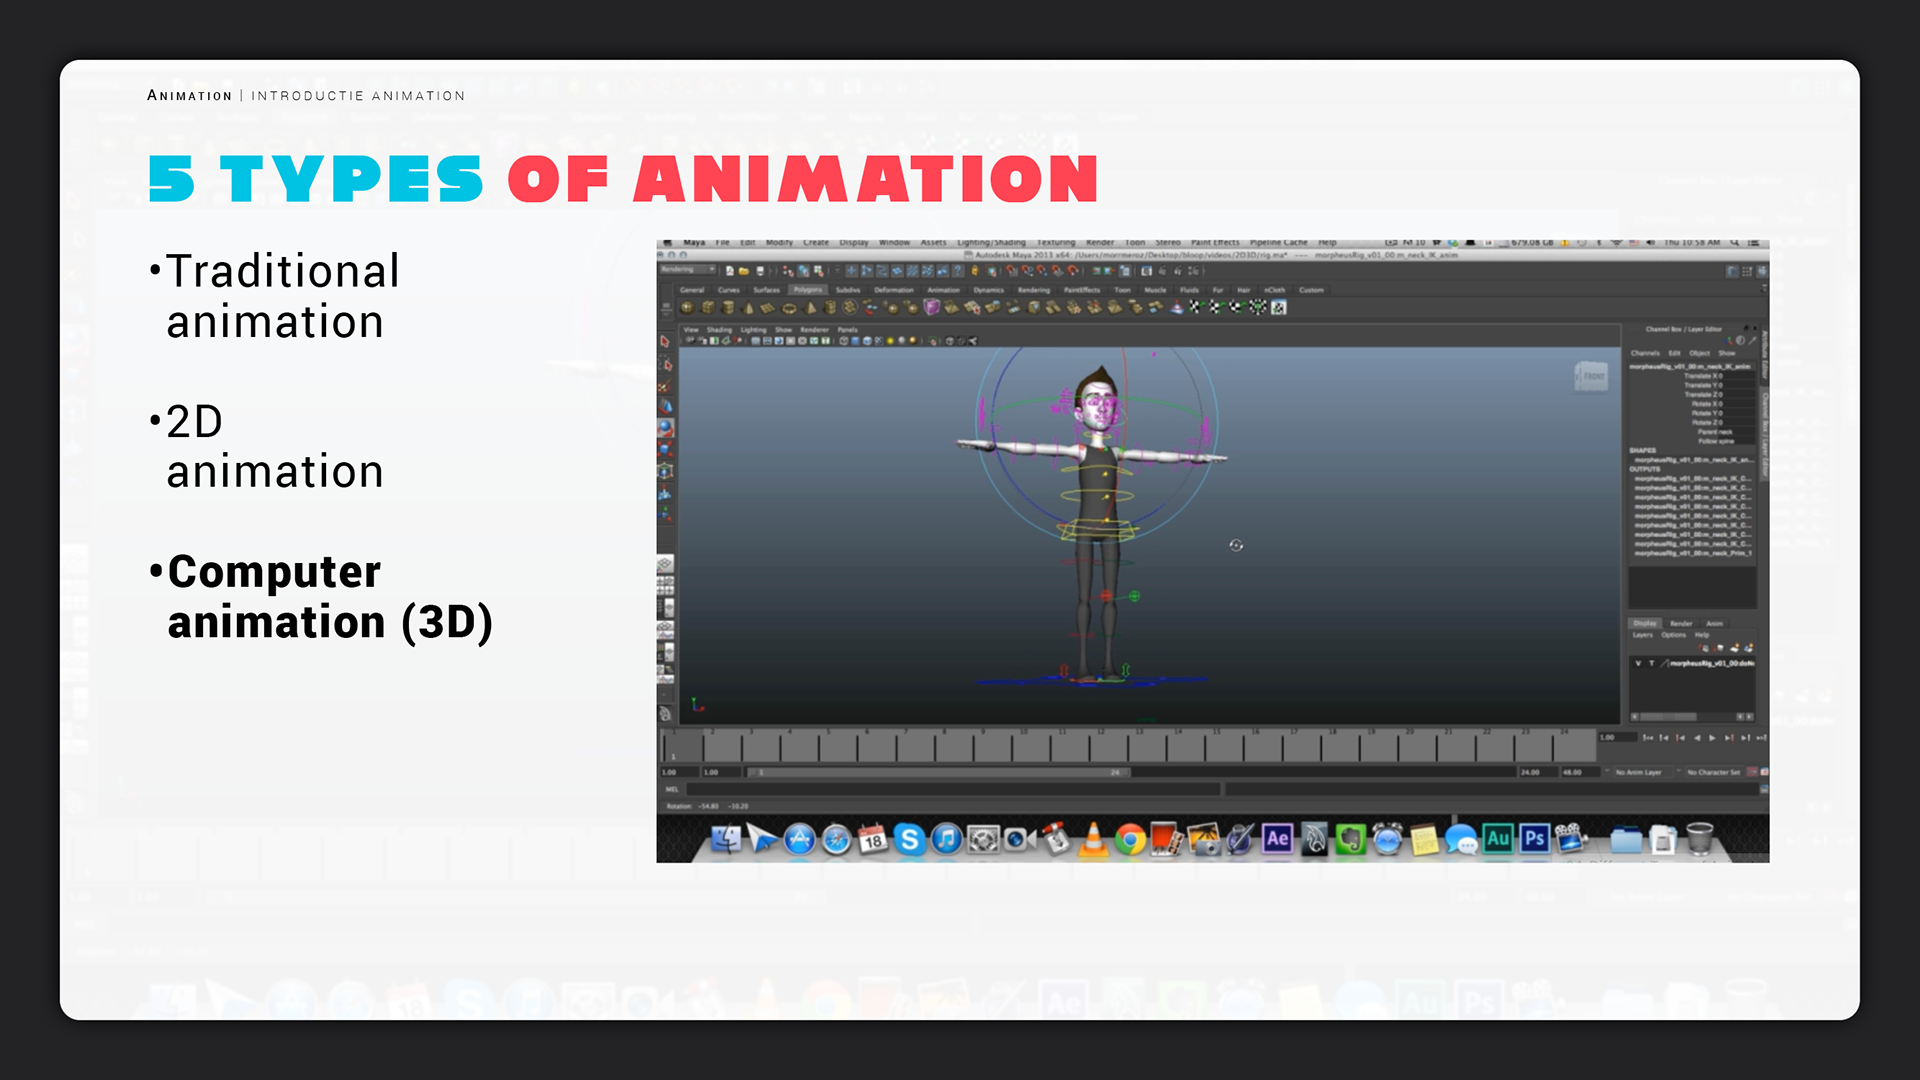Open the No Anim Layer dropdown
1920x1080 pixels.
click(1638, 772)
